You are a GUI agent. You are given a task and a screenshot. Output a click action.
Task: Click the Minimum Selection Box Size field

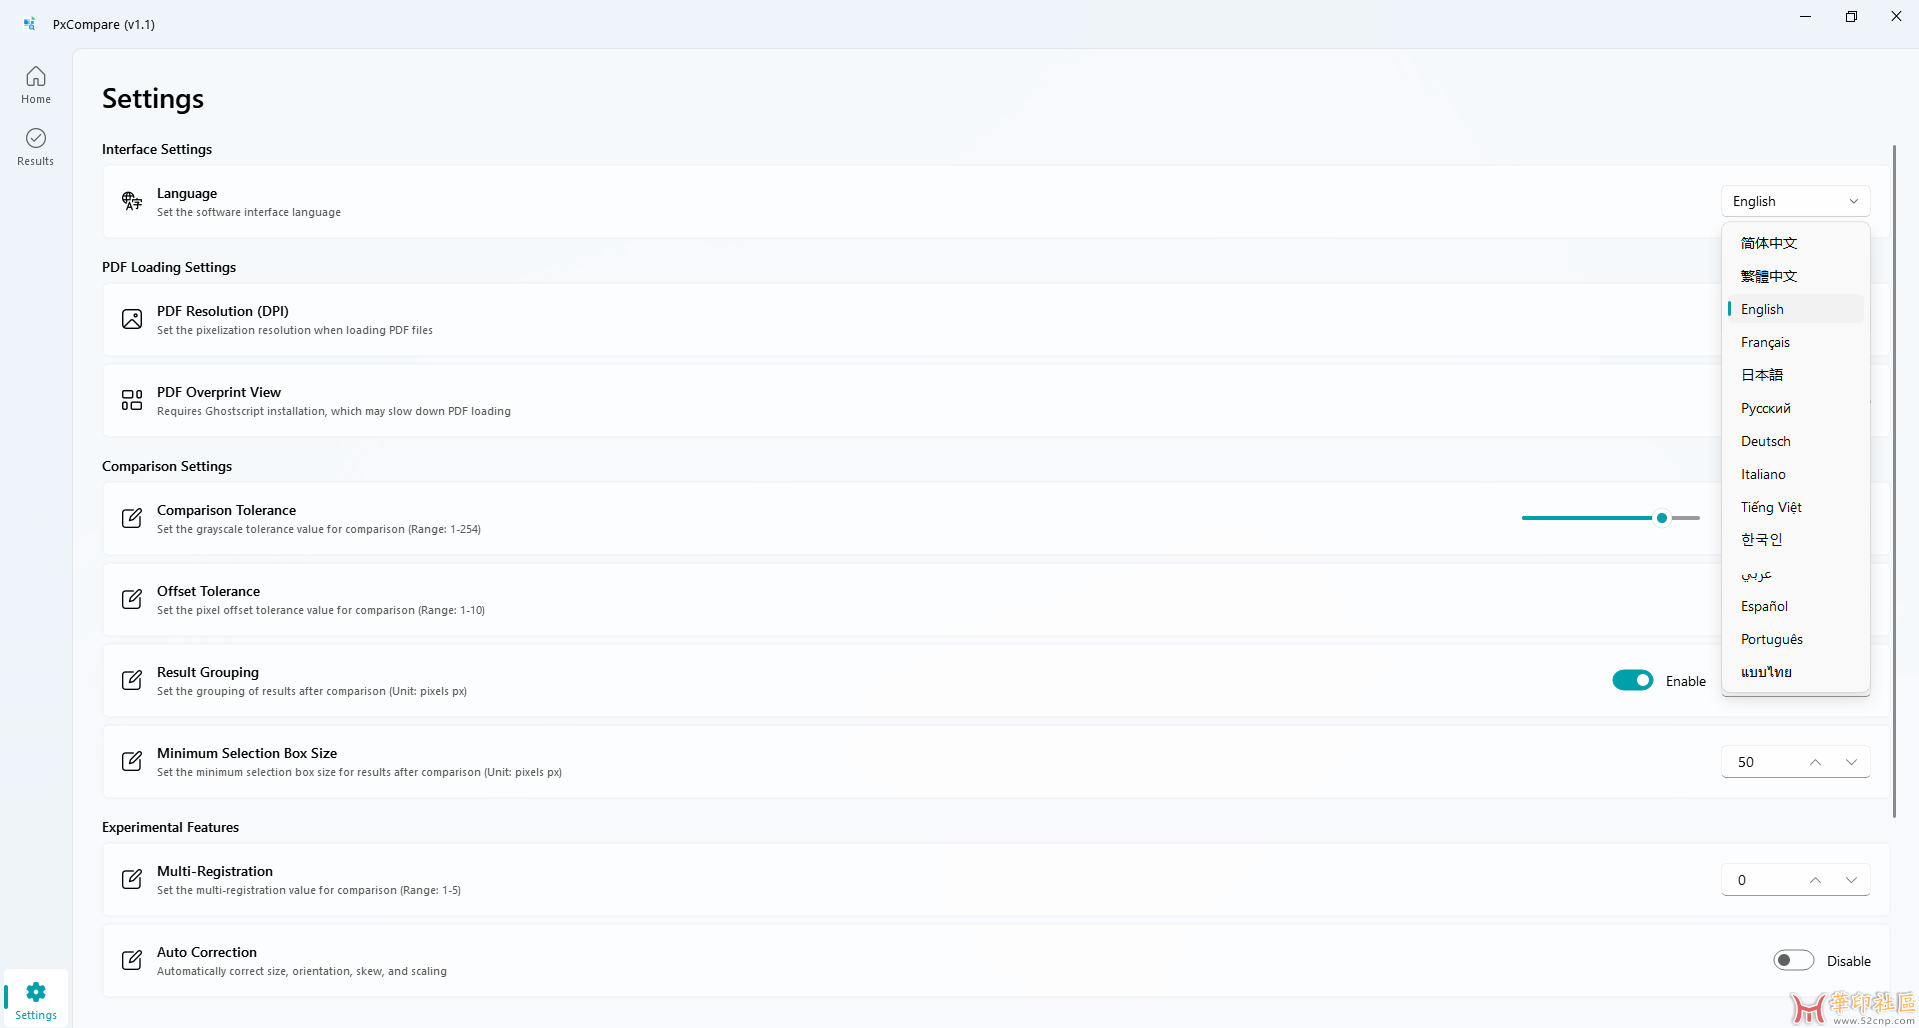(x=1765, y=762)
